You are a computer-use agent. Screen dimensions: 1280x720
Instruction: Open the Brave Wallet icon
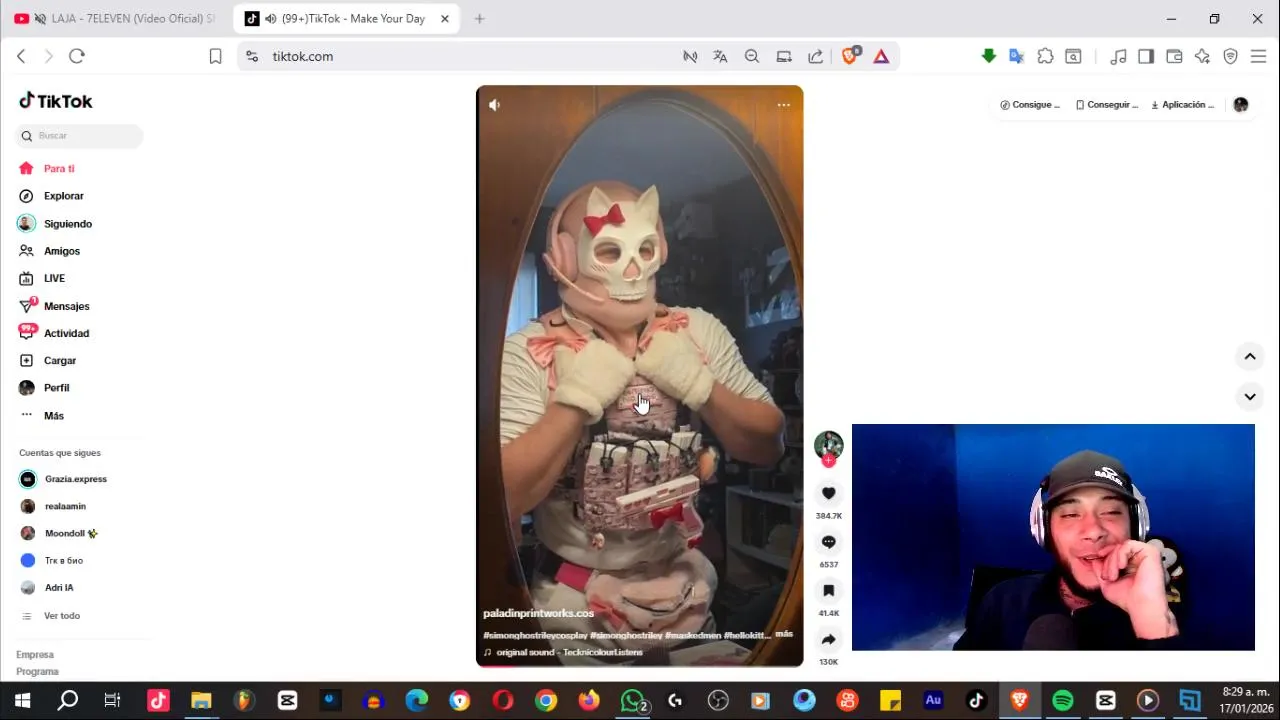click(1175, 56)
